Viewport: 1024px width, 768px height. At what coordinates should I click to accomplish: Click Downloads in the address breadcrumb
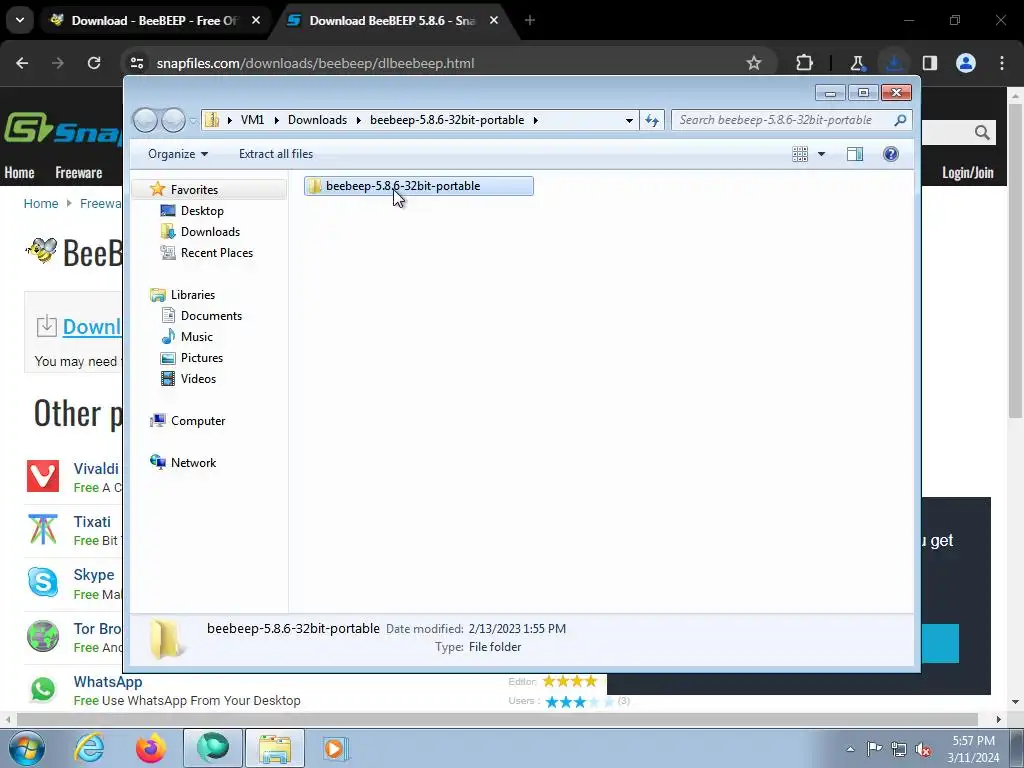(317, 120)
